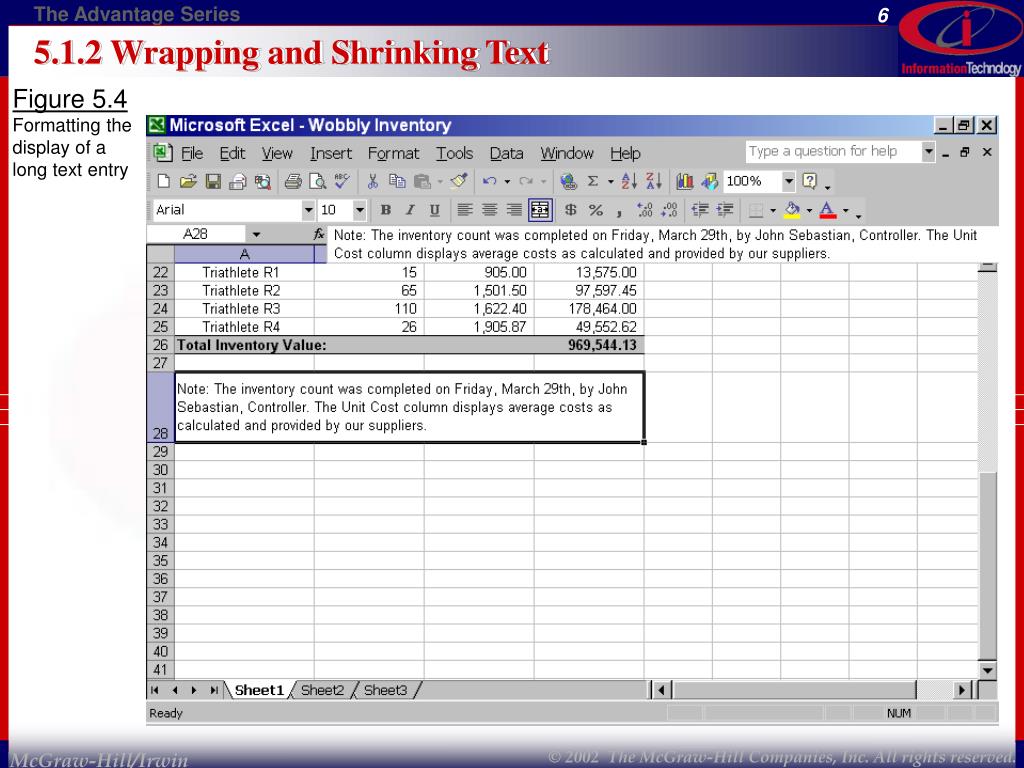The height and width of the screenshot is (768, 1024).
Task: Toggle Merge and Center
Action: click(x=540, y=210)
